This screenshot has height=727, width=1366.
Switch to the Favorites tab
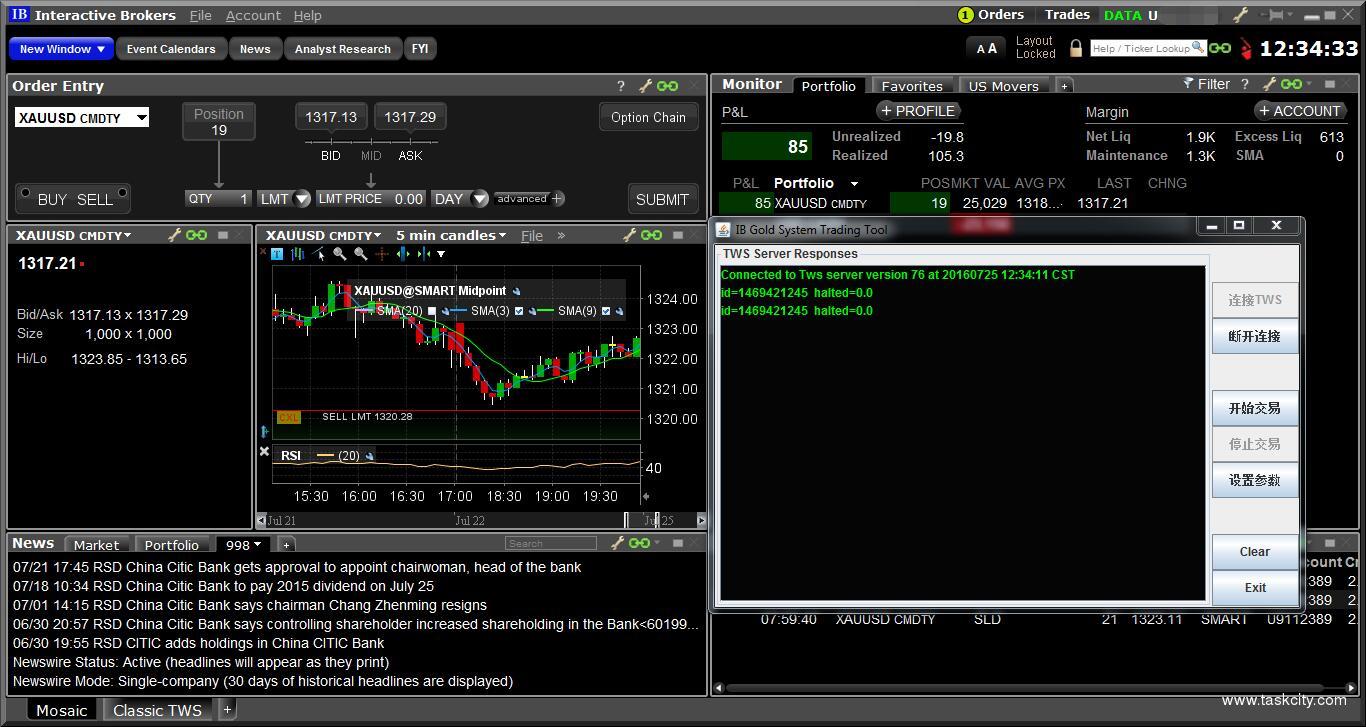point(911,86)
